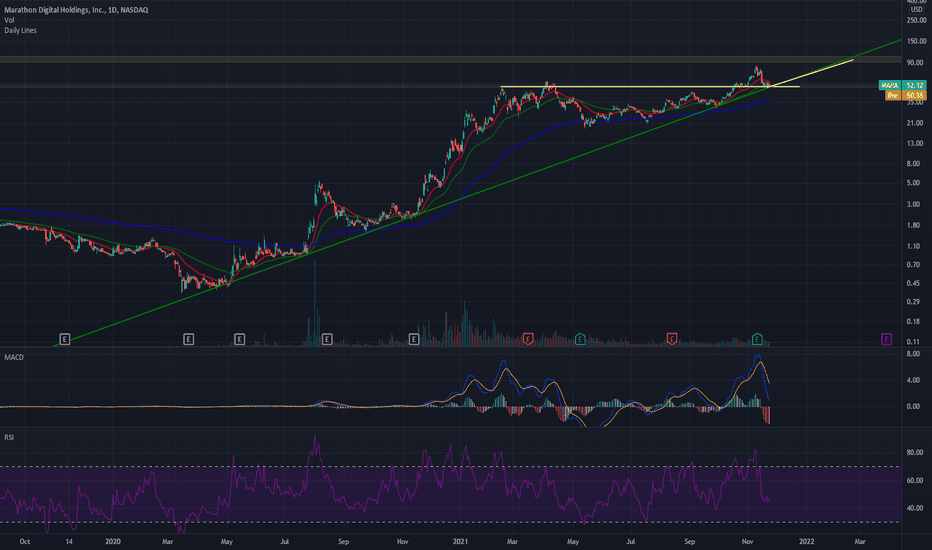Click the 0.18 price axis value

tap(914, 322)
